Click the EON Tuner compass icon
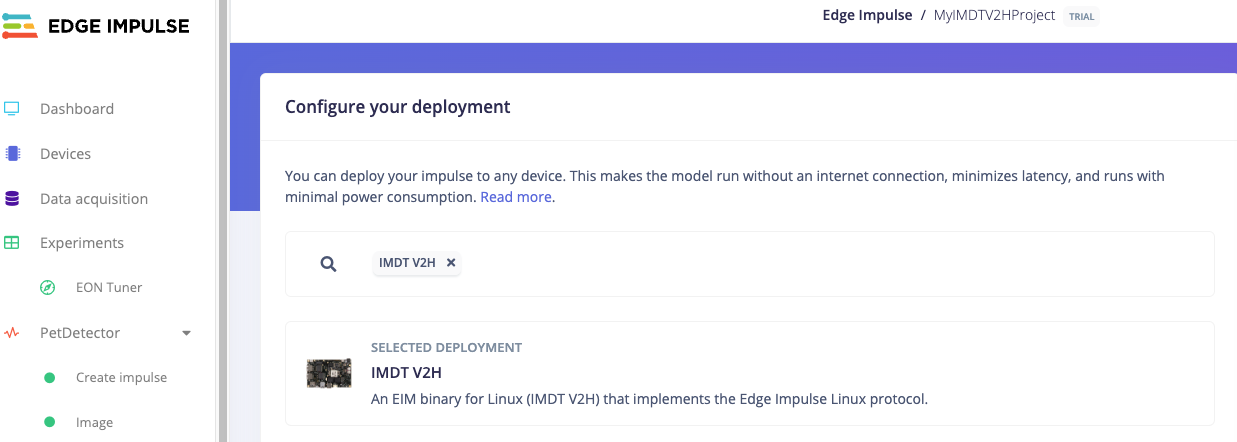 47,288
